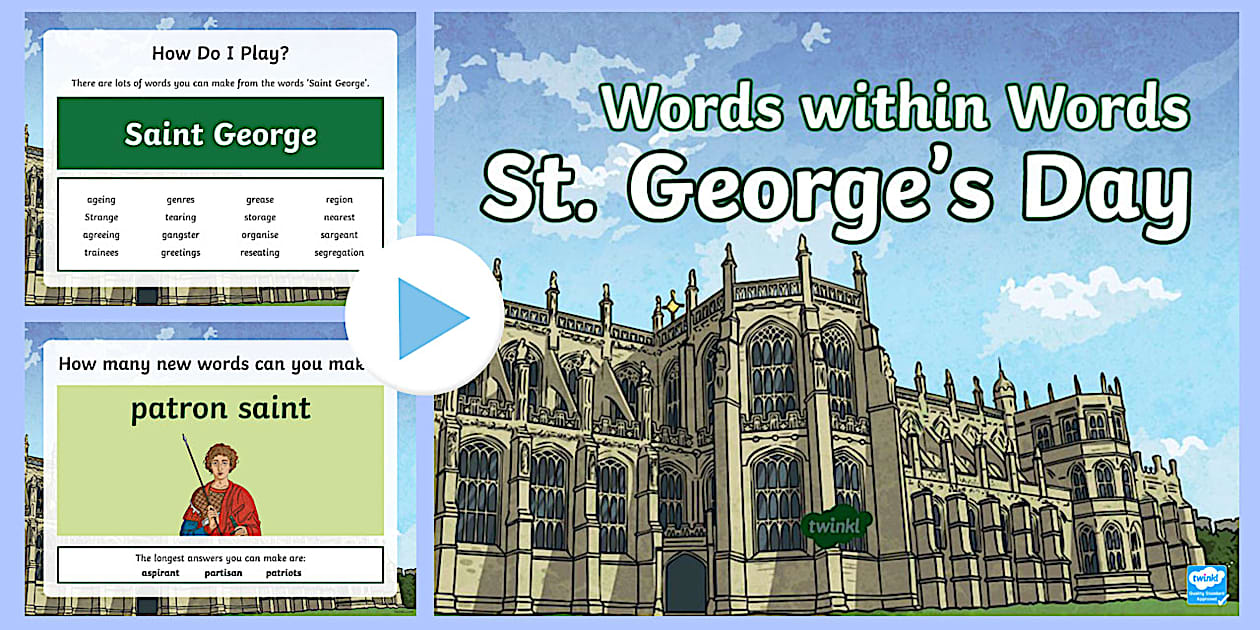Click the twinkl quality approved badge

coord(1206,586)
